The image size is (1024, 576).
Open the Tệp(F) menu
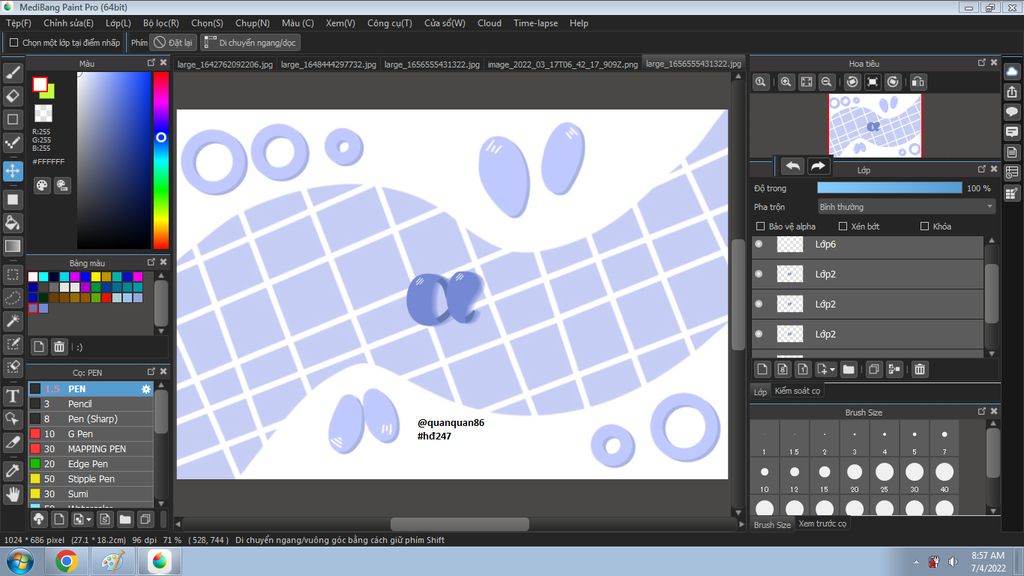[x=19, y=23]
